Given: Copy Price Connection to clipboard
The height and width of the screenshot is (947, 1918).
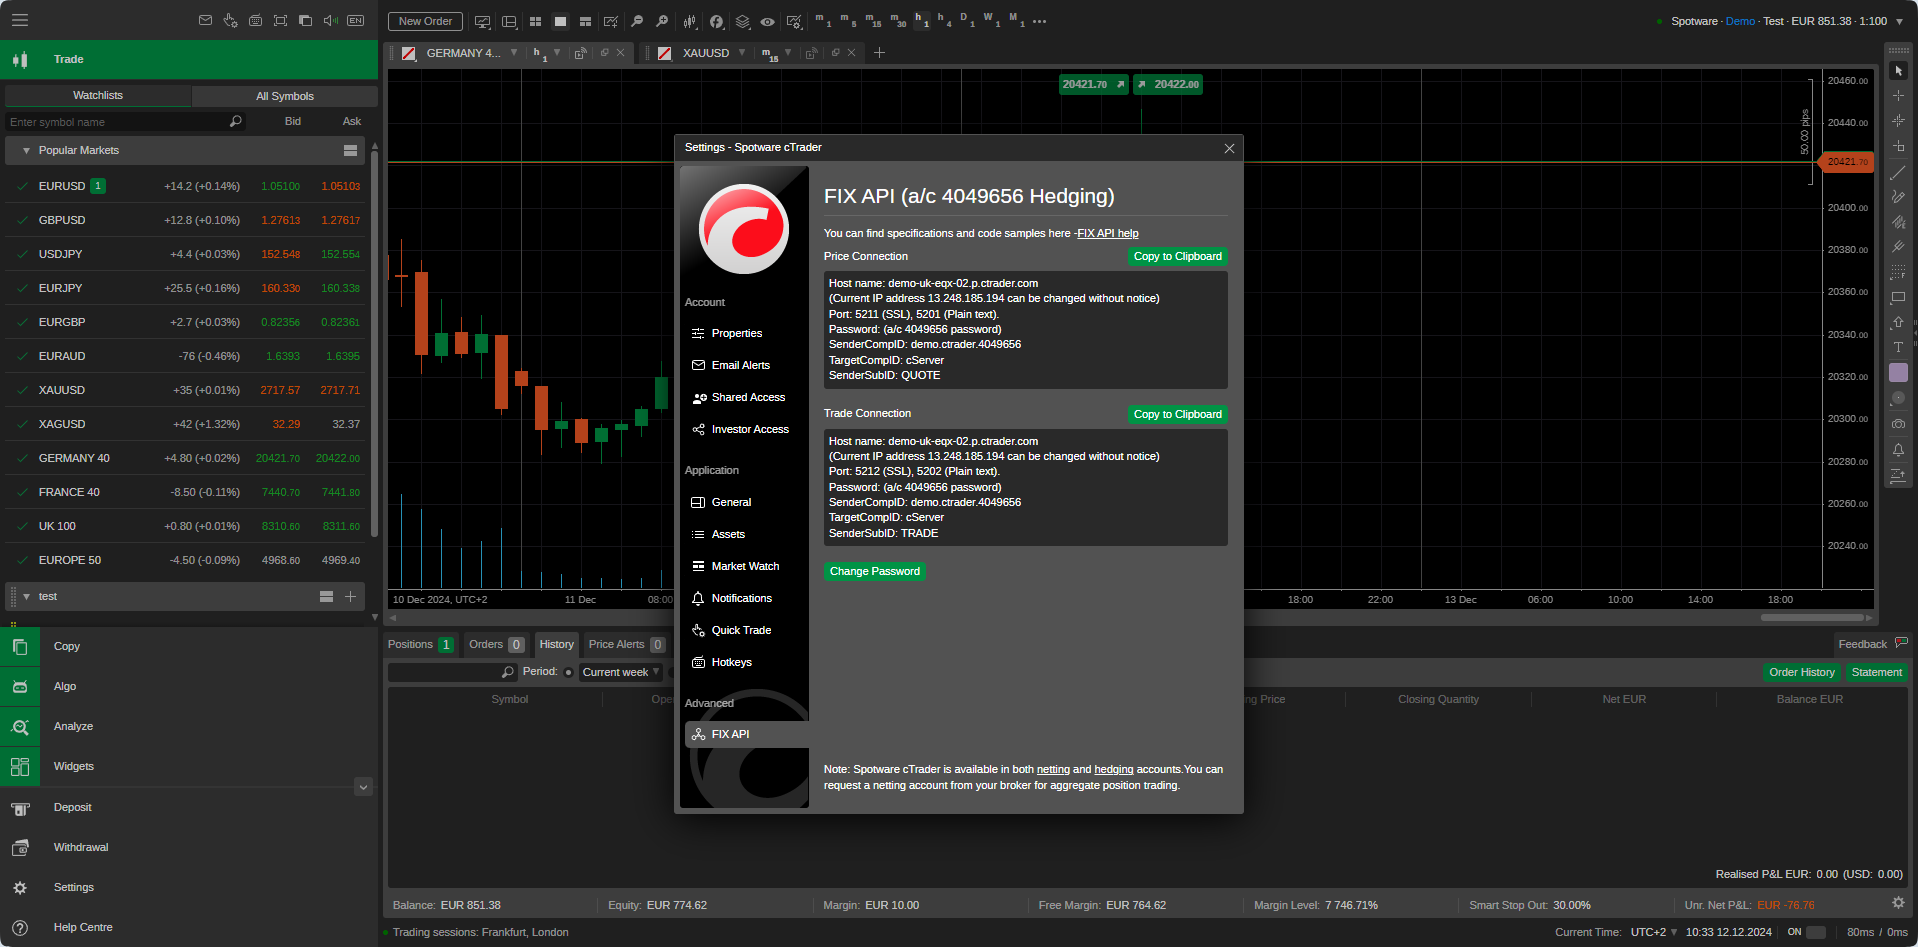Looking at the screenshot, I should point(1177,256).
